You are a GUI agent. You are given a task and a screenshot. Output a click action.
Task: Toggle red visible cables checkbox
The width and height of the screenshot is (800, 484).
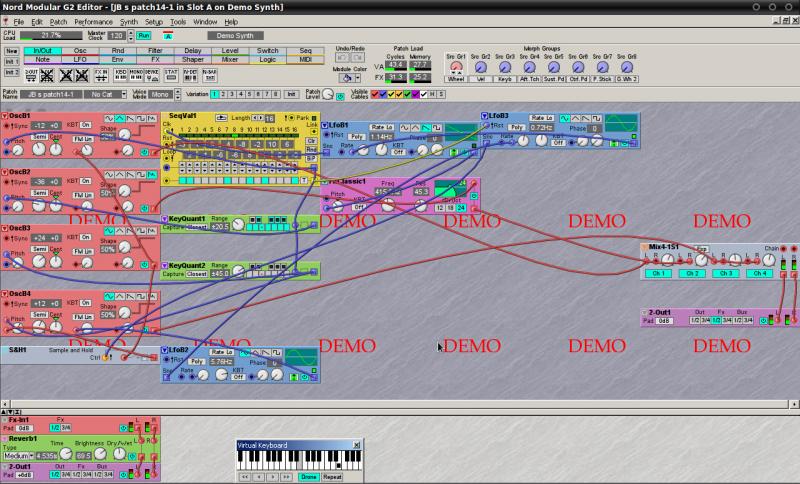point(375,94)
